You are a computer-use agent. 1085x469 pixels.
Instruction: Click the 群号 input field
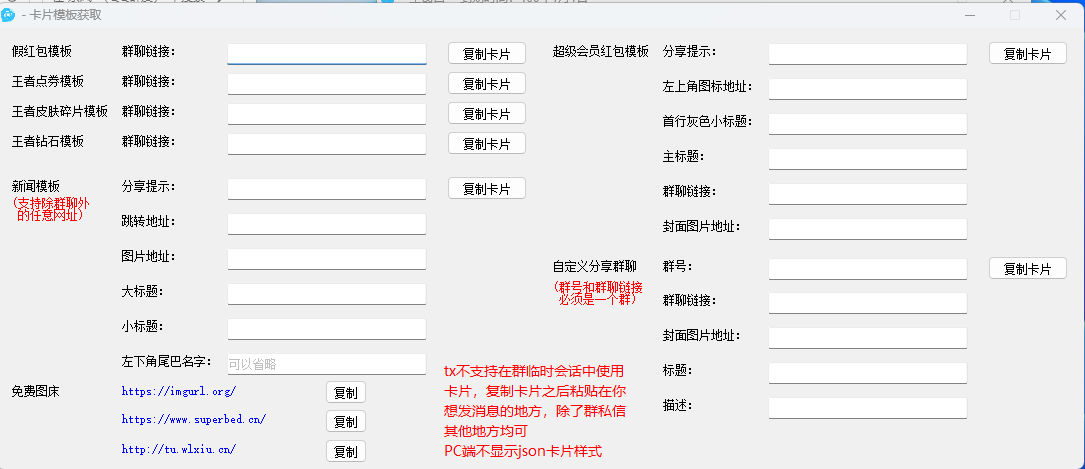867,269
